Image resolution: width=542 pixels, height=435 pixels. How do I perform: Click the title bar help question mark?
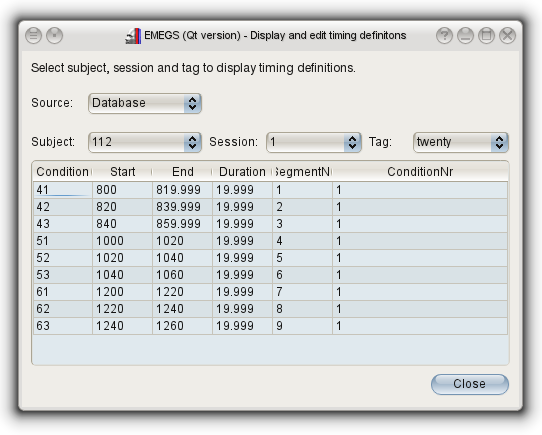tap(444, 36)
